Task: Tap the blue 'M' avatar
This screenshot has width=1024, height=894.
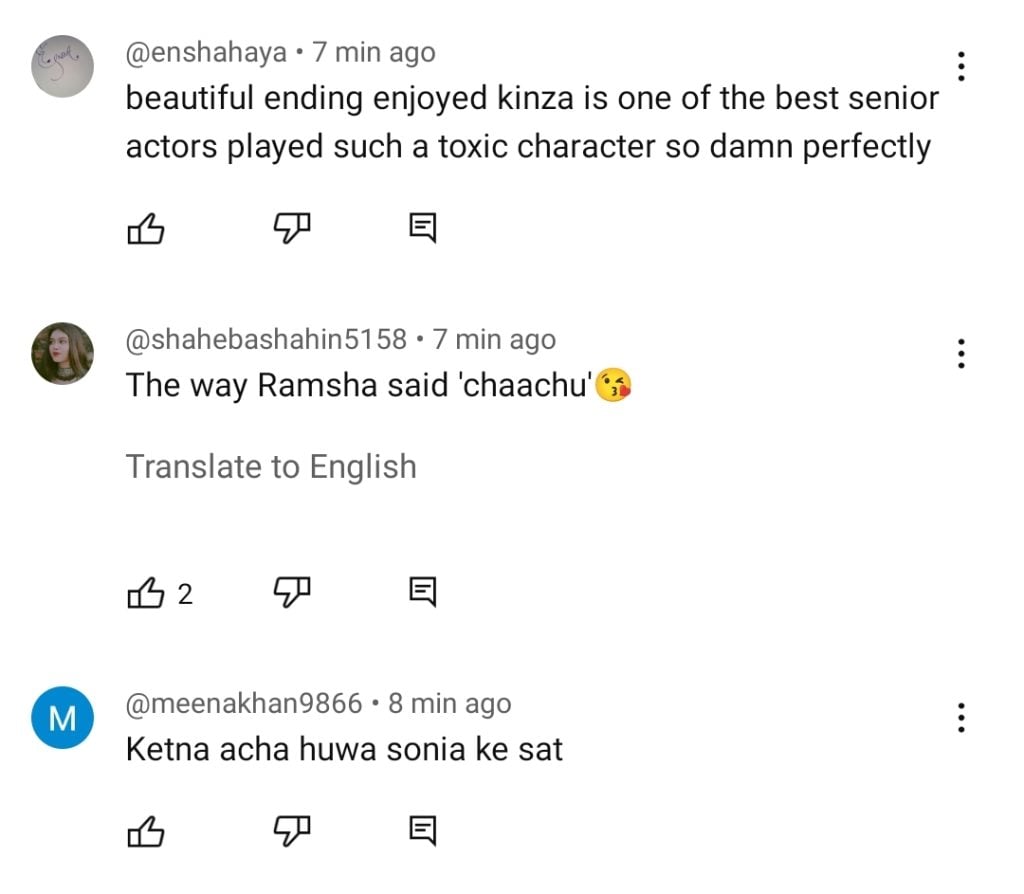Action: point(62,719)
